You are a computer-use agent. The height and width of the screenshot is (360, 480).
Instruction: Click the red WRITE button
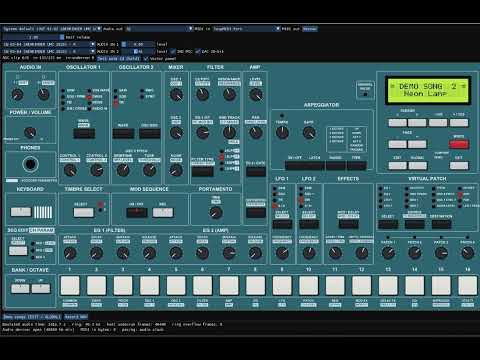pos(459,144)
